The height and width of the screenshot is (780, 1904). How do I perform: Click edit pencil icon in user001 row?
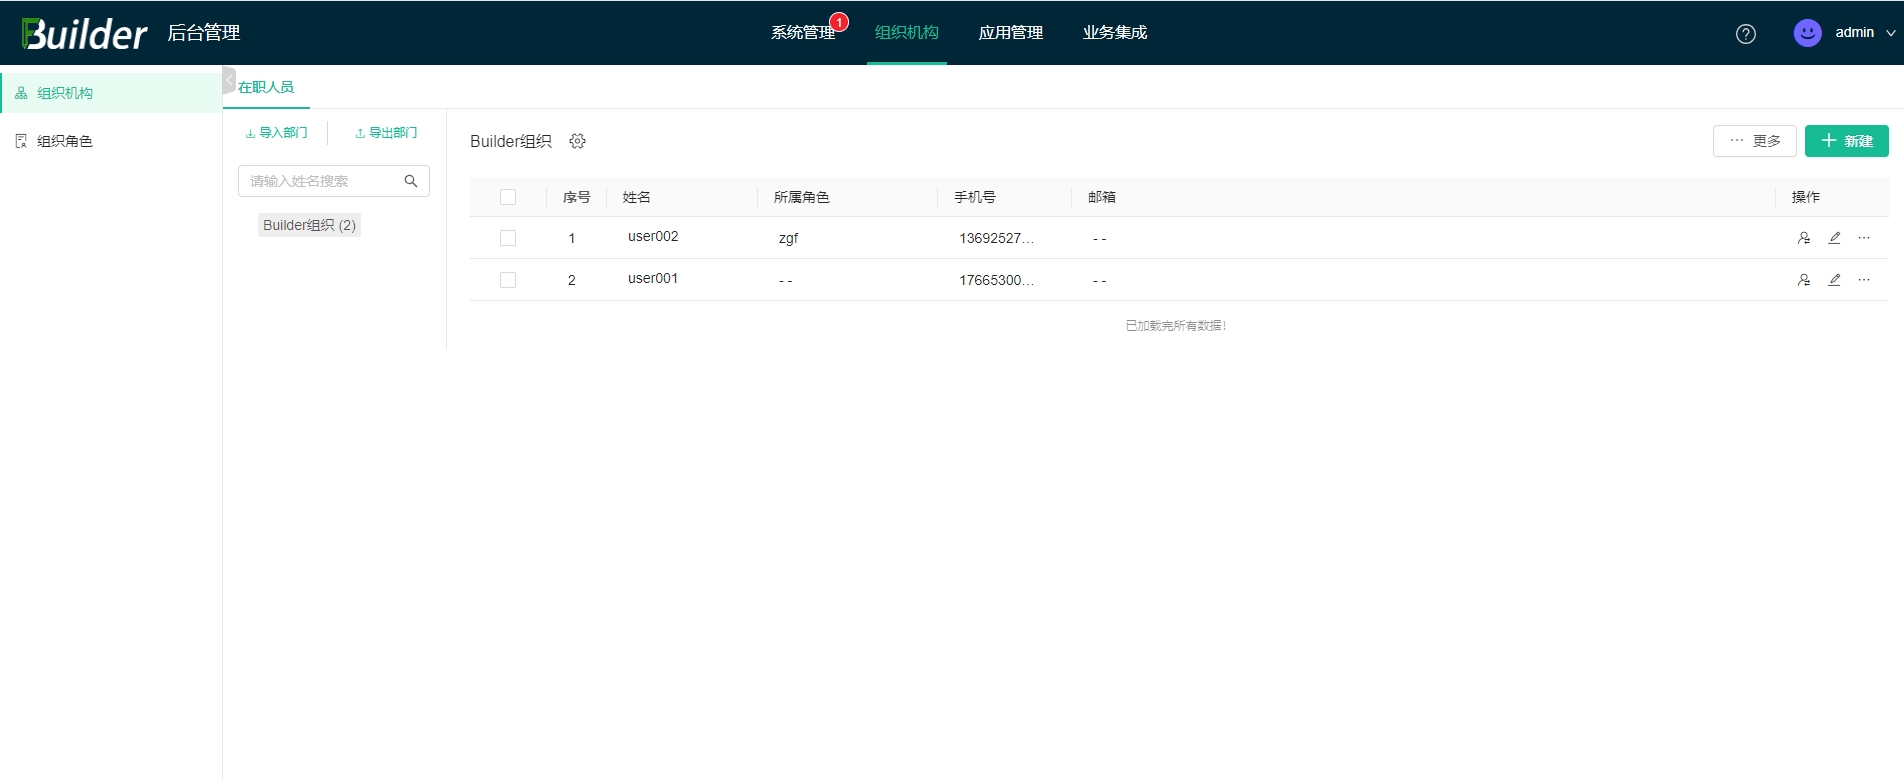click(1834, 280)
